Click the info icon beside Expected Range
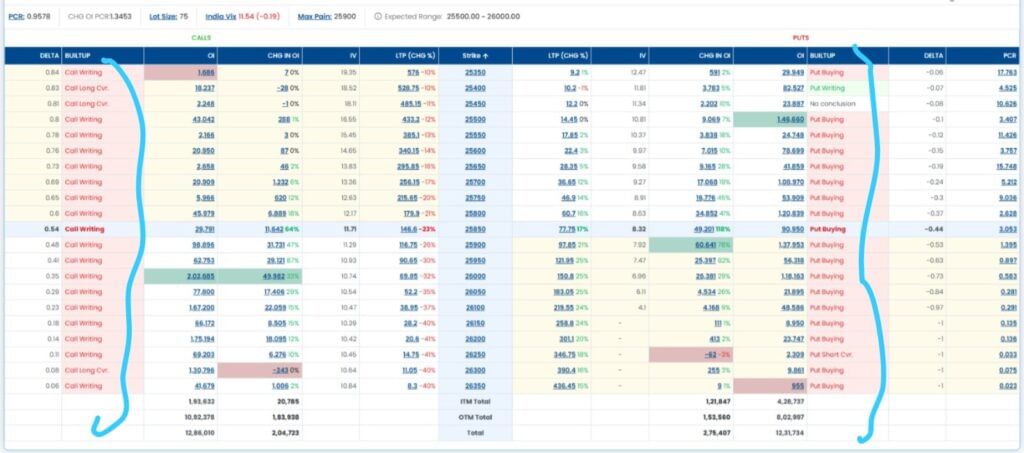Image resolution: width=1024 pixels, height=453 pixels. (x=377, y=17)
